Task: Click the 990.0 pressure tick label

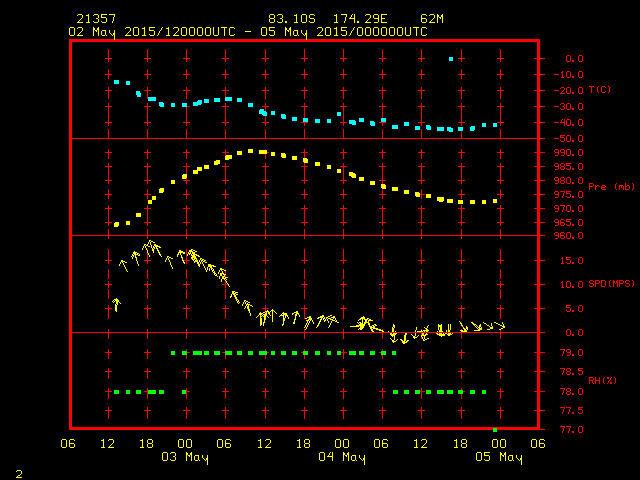Action: [568, 153]
